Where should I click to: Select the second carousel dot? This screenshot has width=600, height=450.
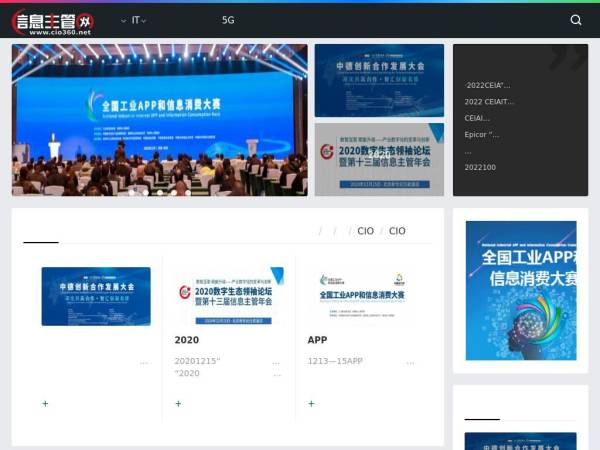(x=146, y=193)
